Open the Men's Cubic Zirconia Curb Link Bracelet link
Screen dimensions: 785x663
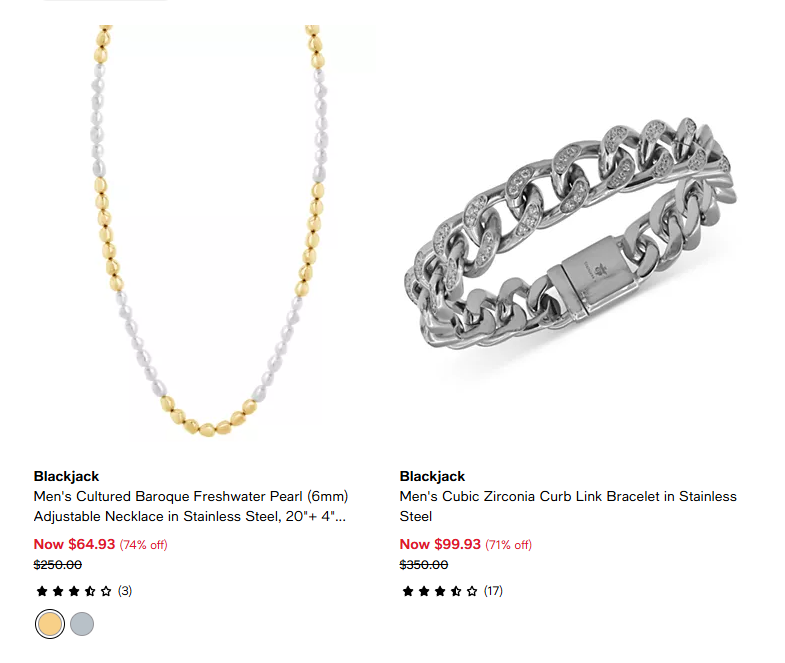point(567,506)
